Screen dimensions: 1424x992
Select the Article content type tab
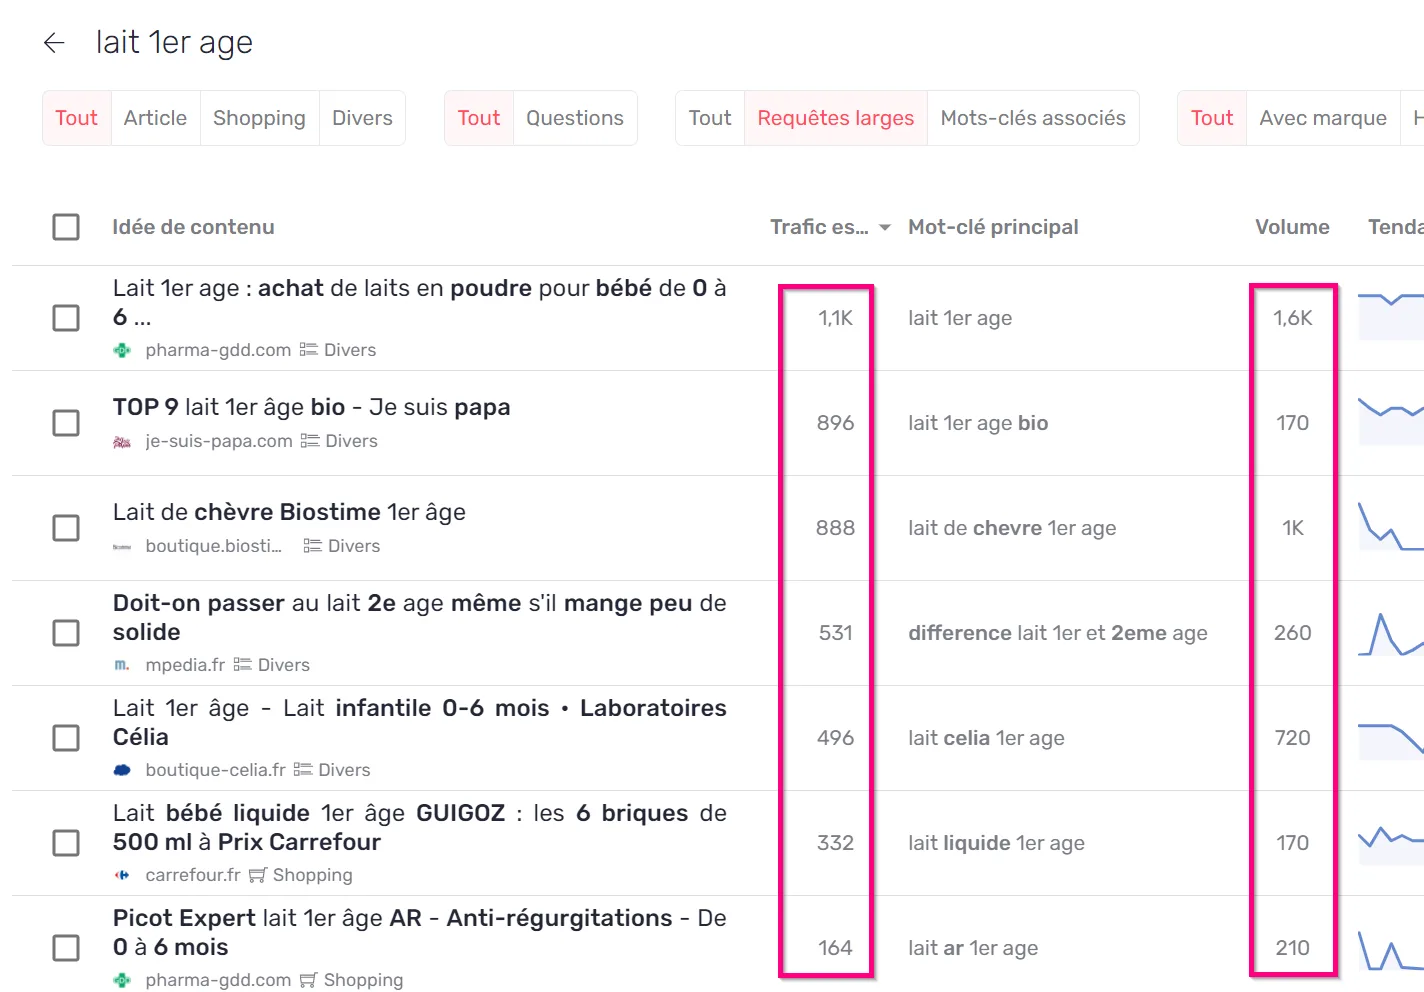[155, 118]
